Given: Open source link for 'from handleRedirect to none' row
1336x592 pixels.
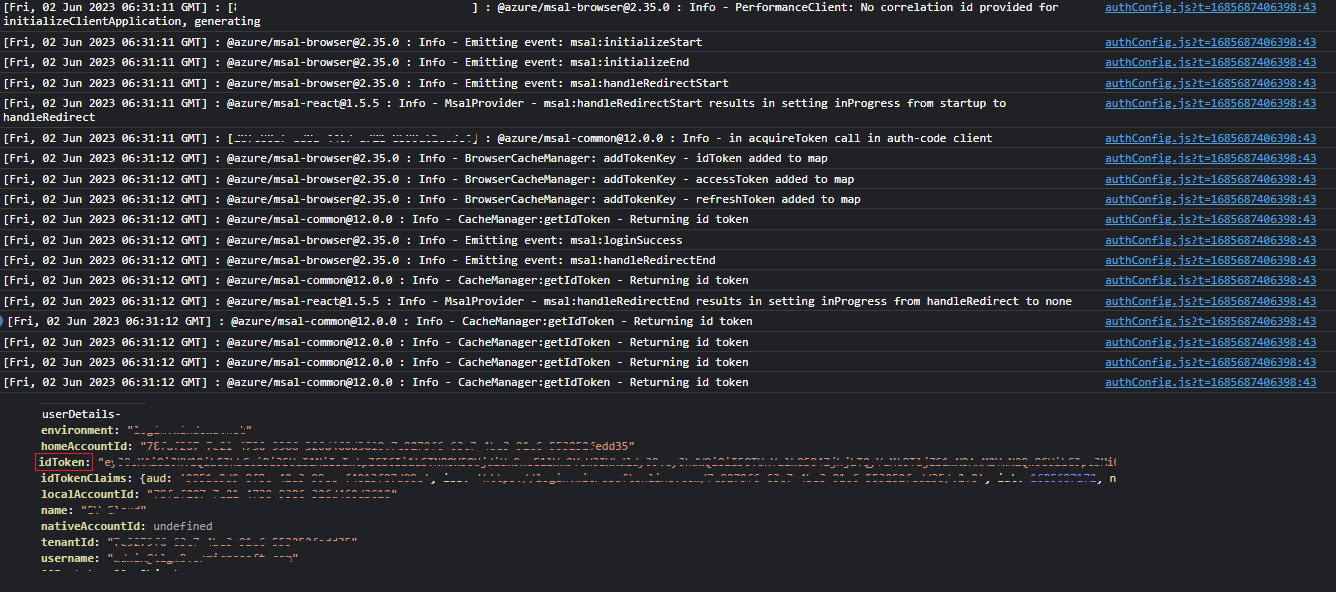Looking at the screenshot, I should 1210,301.
